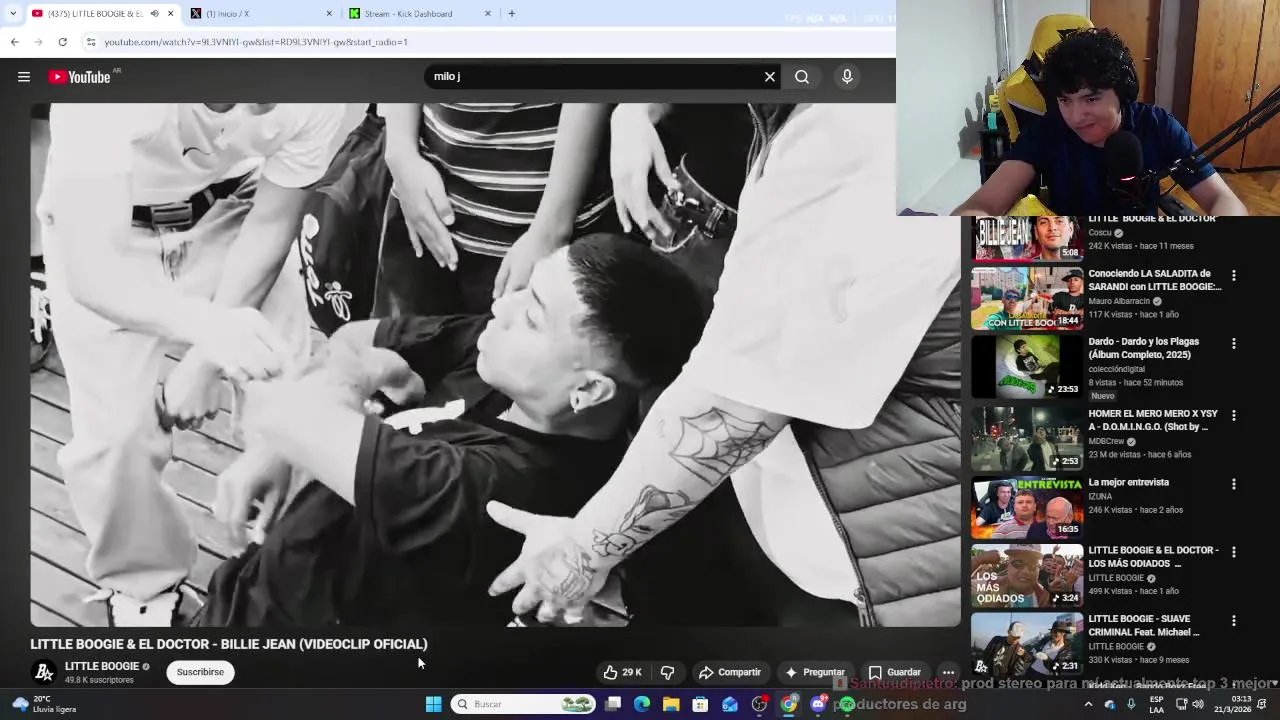The width and height of the screenshot is (1280, 720).
Task: Open La mejor entrevista thumbnail
Action: click(x=1027, y=507)
